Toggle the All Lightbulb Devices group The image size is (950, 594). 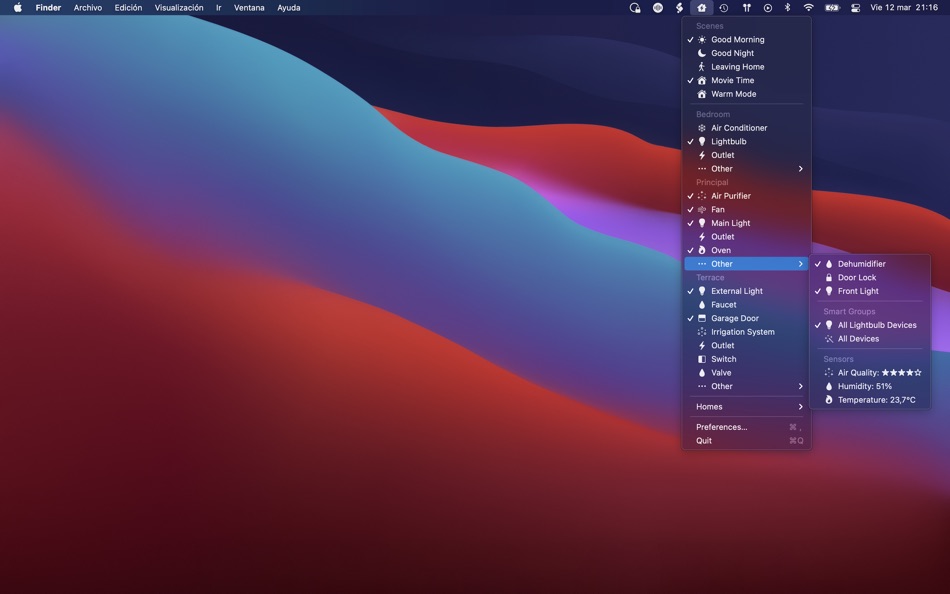point(869,325)
